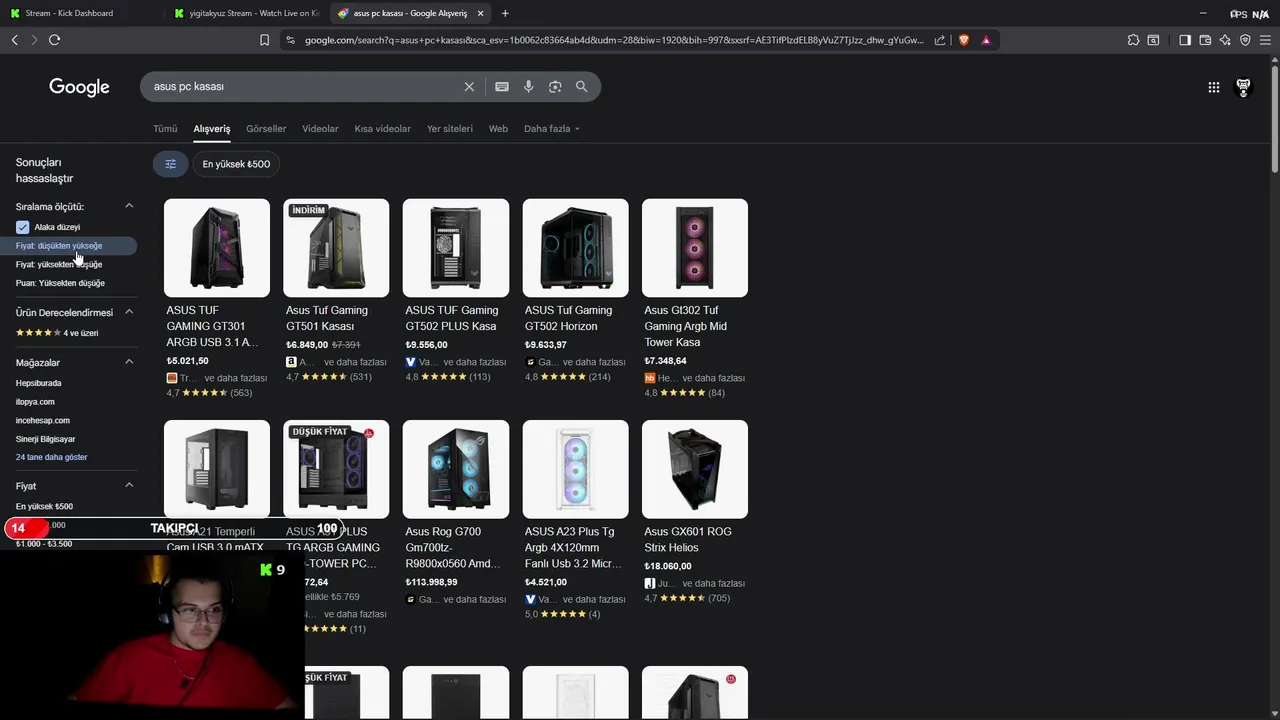Reload the page with the refresh icon
The height and width of the screenshot is (720, 1280).
coord(54,40)
